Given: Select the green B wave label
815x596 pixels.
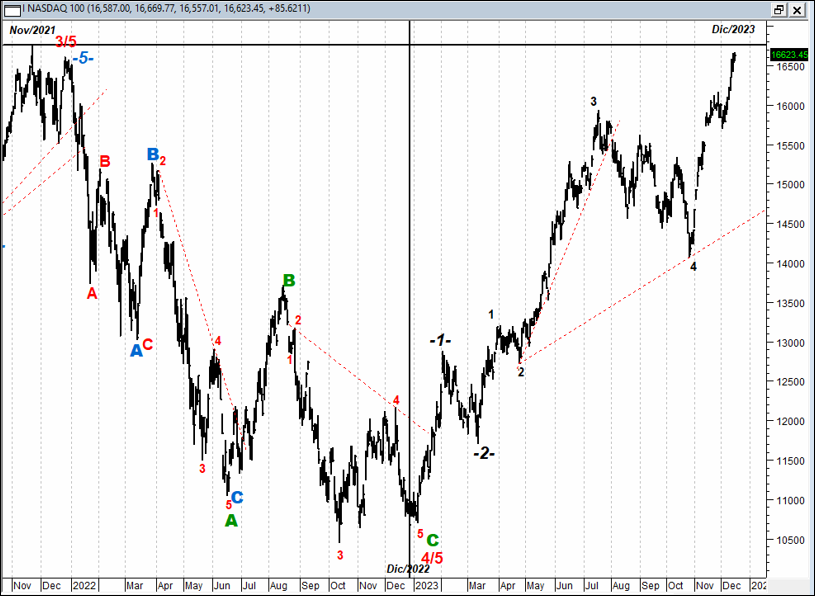Looking at the screenshot, I should [x=288, y=281].
